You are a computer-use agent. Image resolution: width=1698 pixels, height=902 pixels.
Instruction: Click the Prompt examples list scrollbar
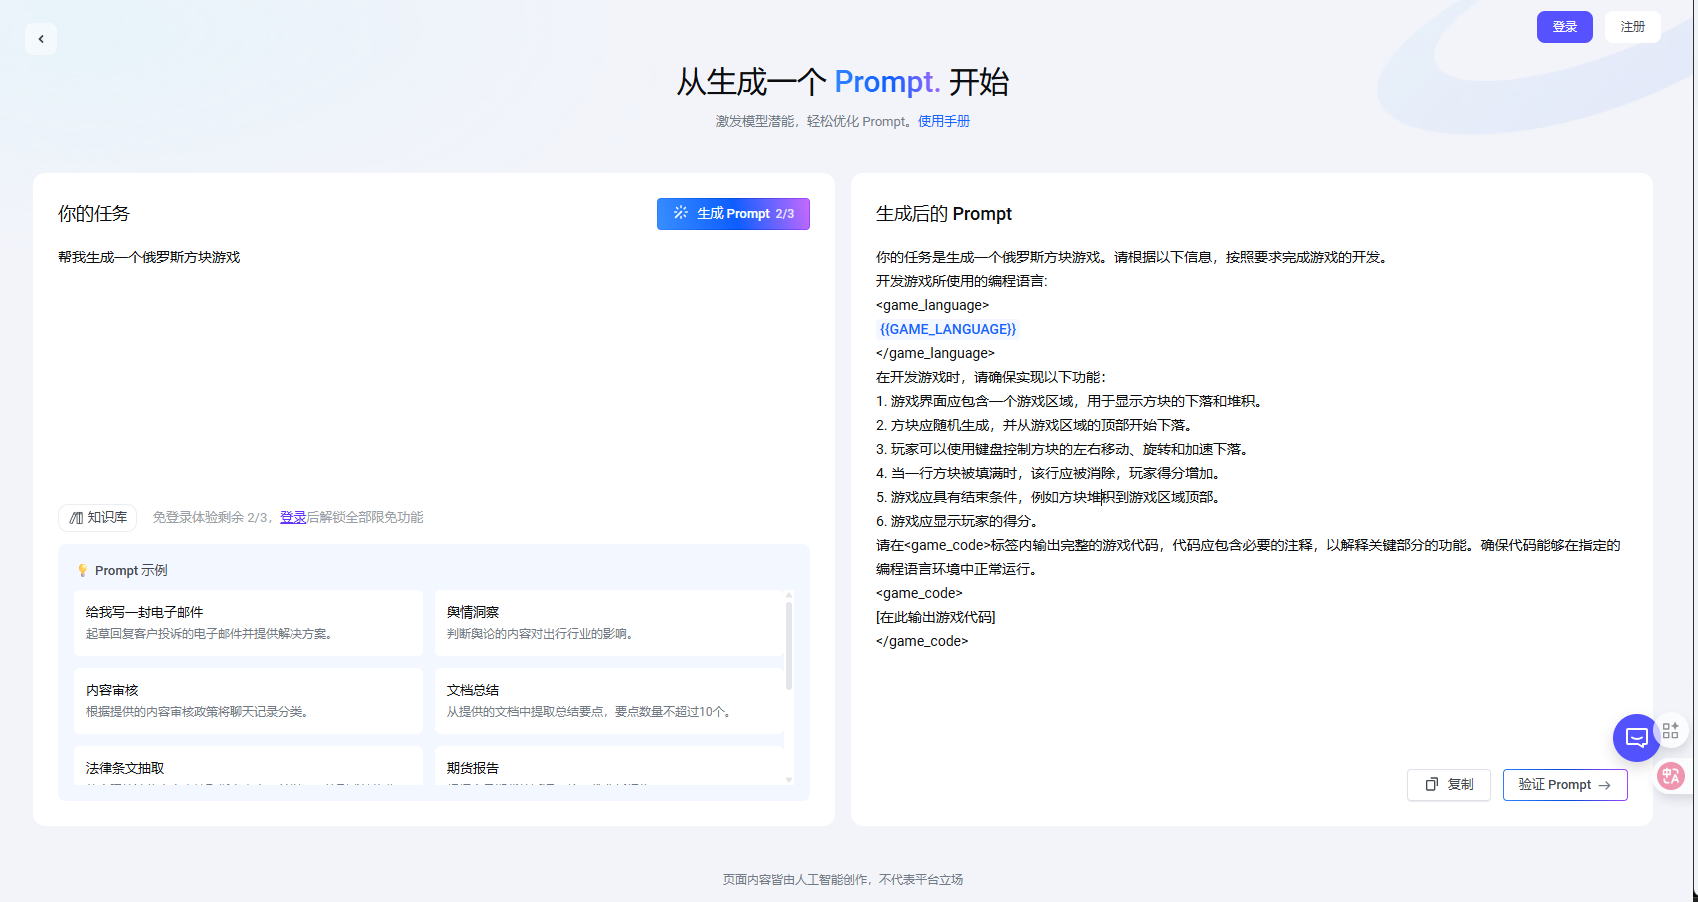click(x=789, y=645)
